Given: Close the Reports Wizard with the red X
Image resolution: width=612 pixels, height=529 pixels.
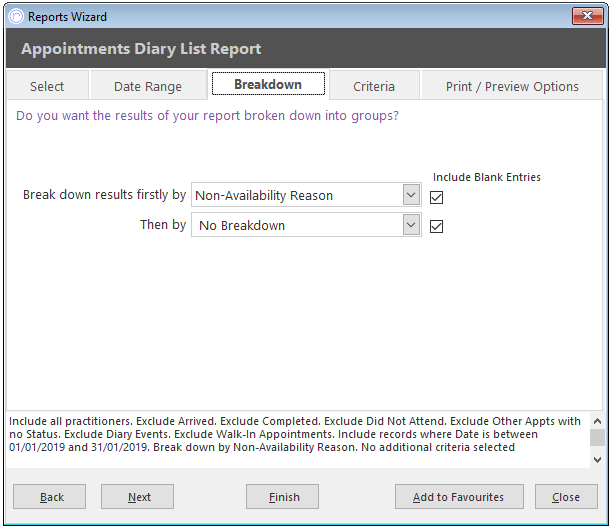Looking at the screenshot, I should (x=587, y=16).
